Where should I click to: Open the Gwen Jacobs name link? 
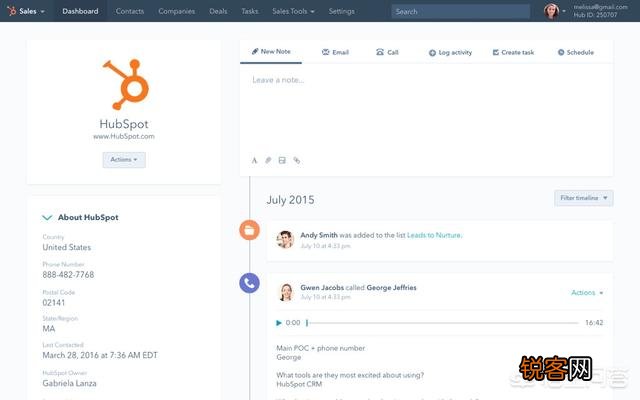click(x=322, y=288)
